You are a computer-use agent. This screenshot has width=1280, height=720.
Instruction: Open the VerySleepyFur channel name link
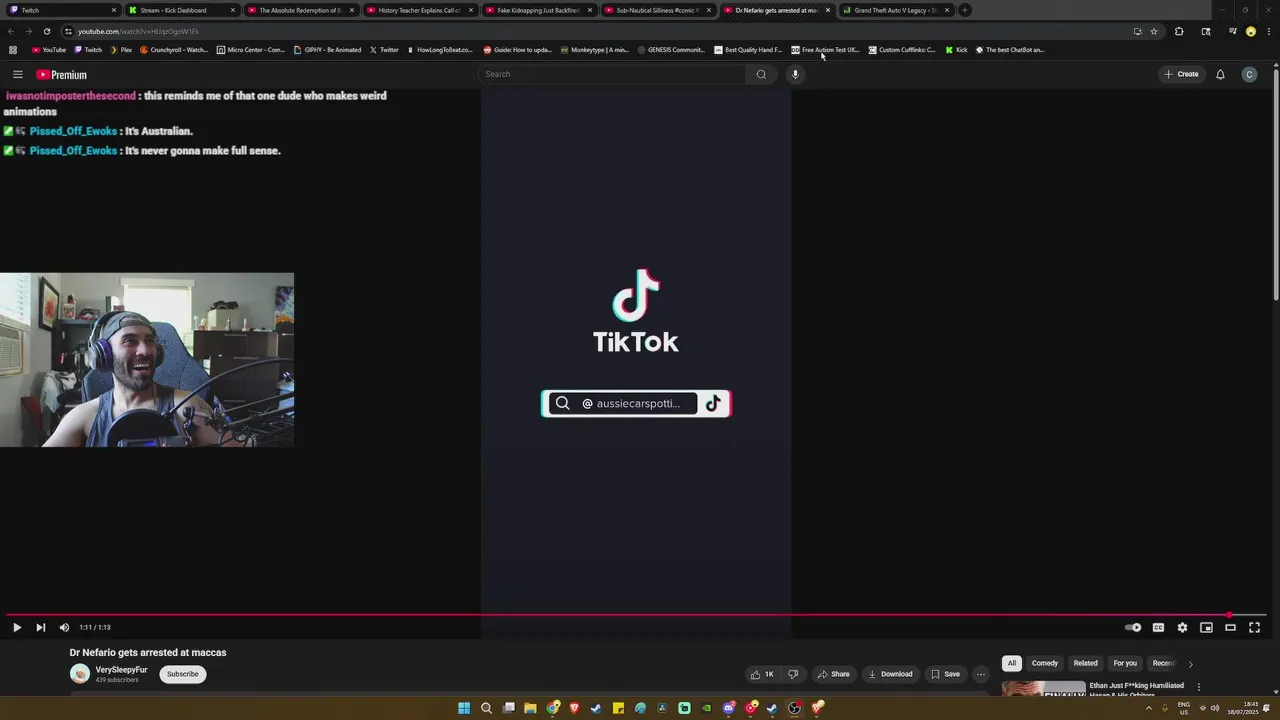[x=121, y=670]
